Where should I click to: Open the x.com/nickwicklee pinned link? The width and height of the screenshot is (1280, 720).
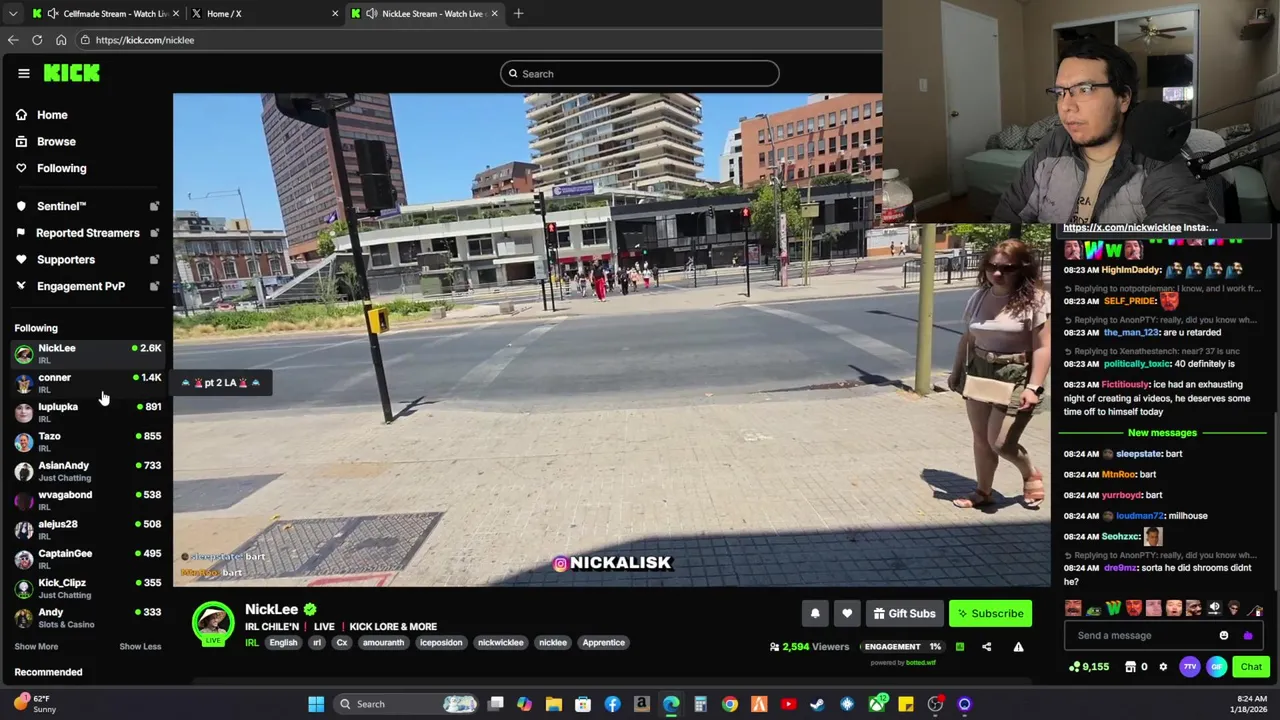pos(1122,228)
